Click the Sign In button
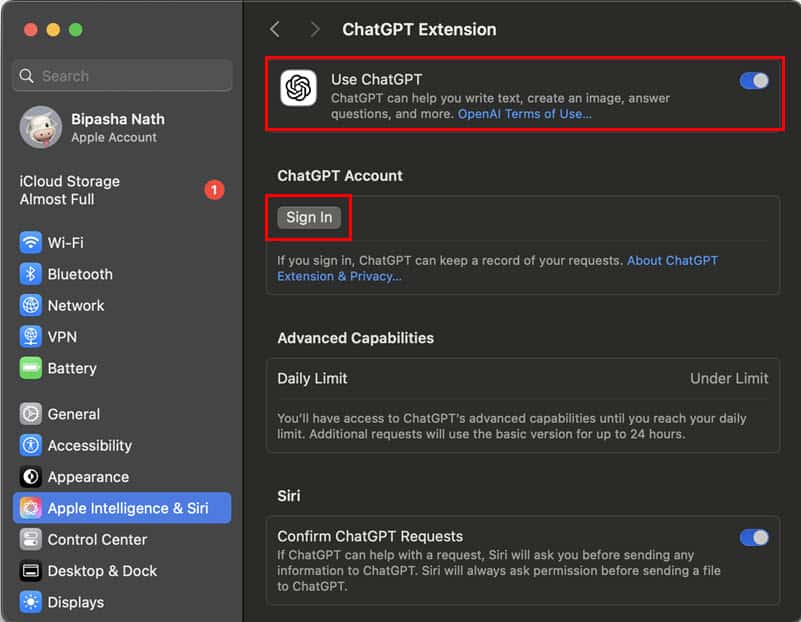The image size is (801, 622). (309, 218)
